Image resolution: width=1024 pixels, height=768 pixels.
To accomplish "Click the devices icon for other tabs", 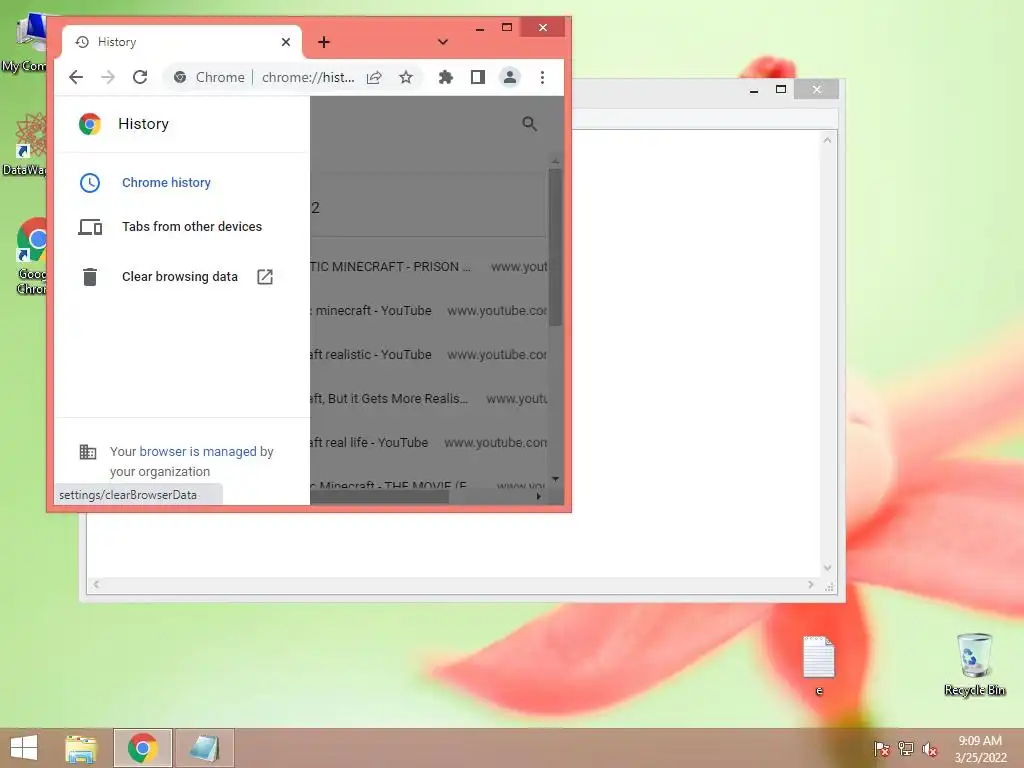I will pyautogui.click(x=90, y=227).
